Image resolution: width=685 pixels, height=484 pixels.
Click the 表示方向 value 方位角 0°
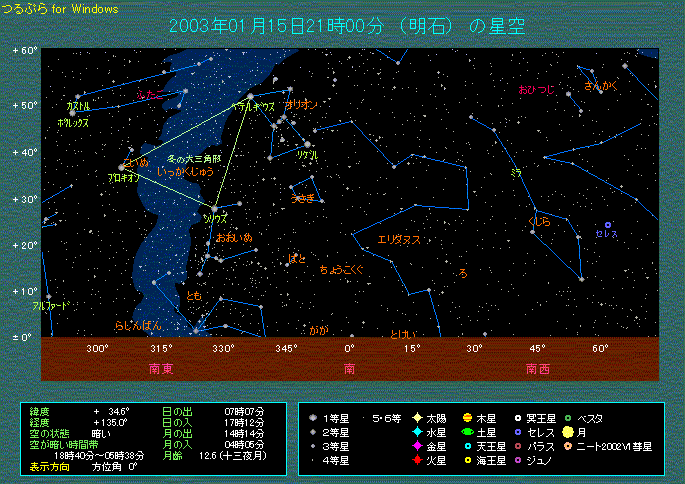(x=115, y=467)
